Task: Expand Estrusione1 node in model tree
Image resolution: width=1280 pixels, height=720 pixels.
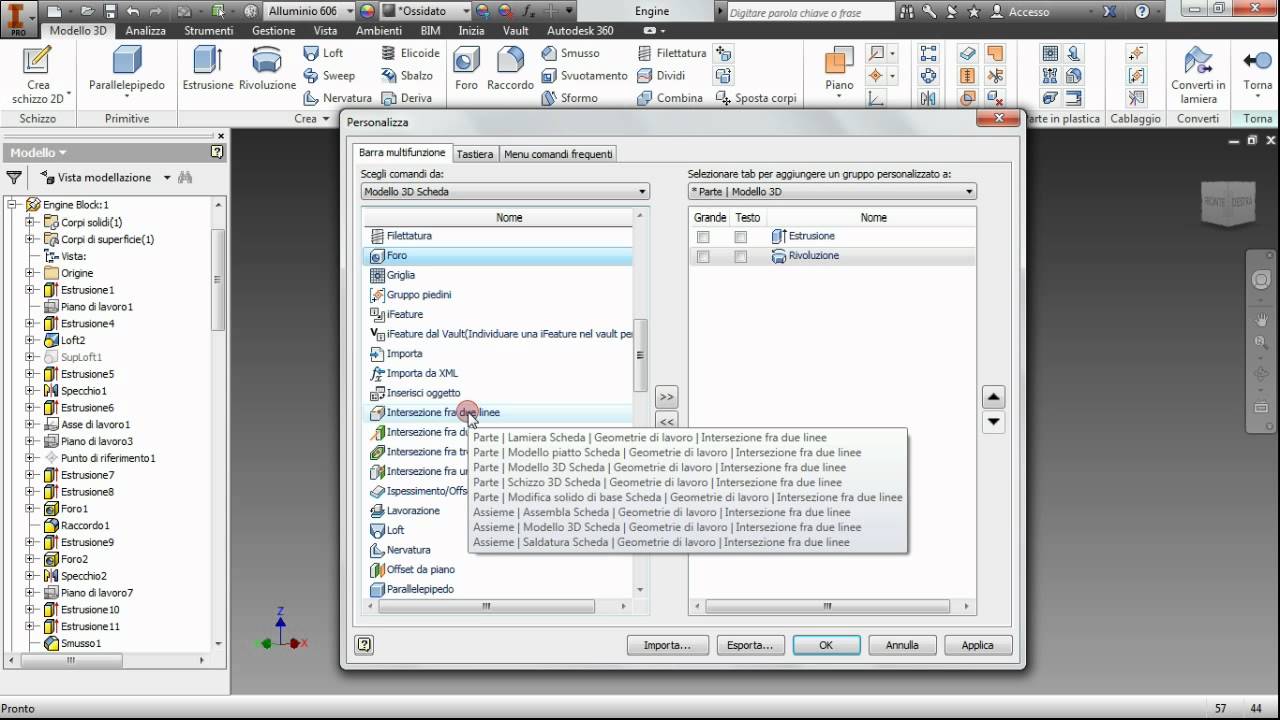Action: click(x=30, y=290)
